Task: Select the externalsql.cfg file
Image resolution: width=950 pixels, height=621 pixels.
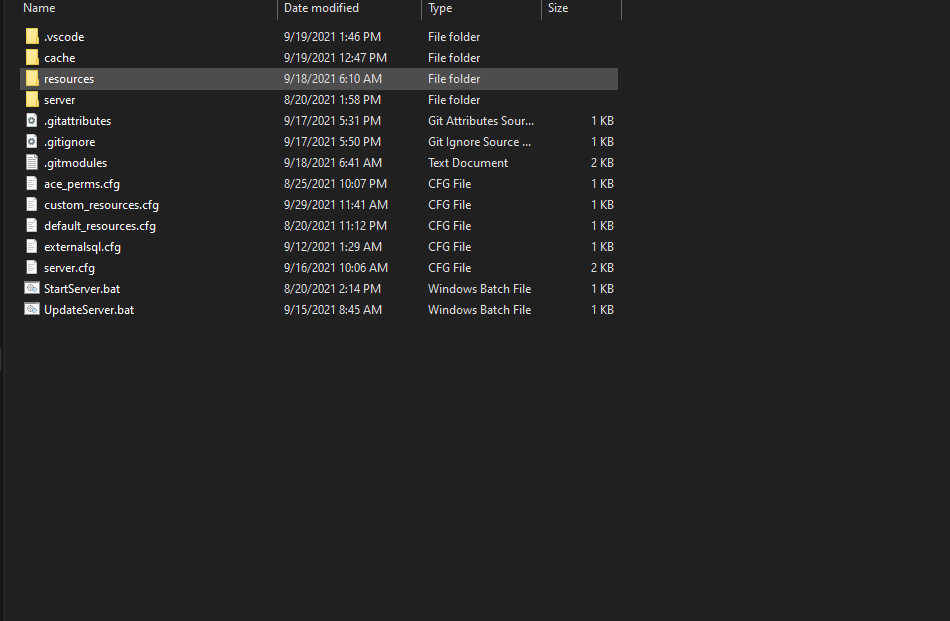Action: (x=82, y=247)
